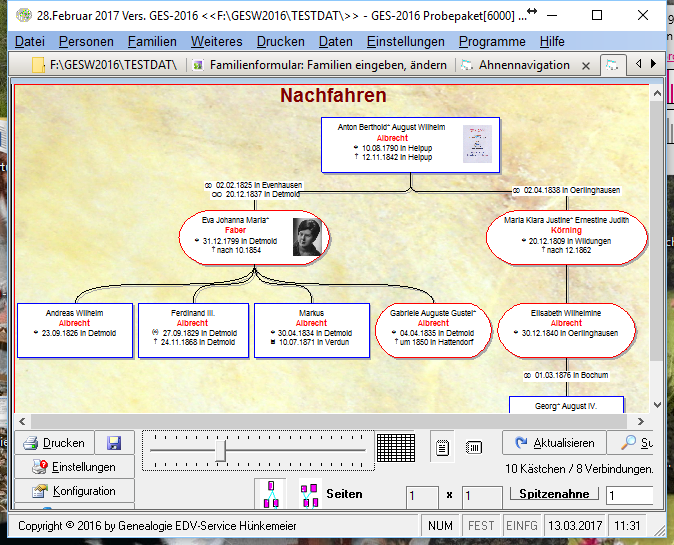
Task: Edit the first Seiten number field
Action: coord(422,496)
